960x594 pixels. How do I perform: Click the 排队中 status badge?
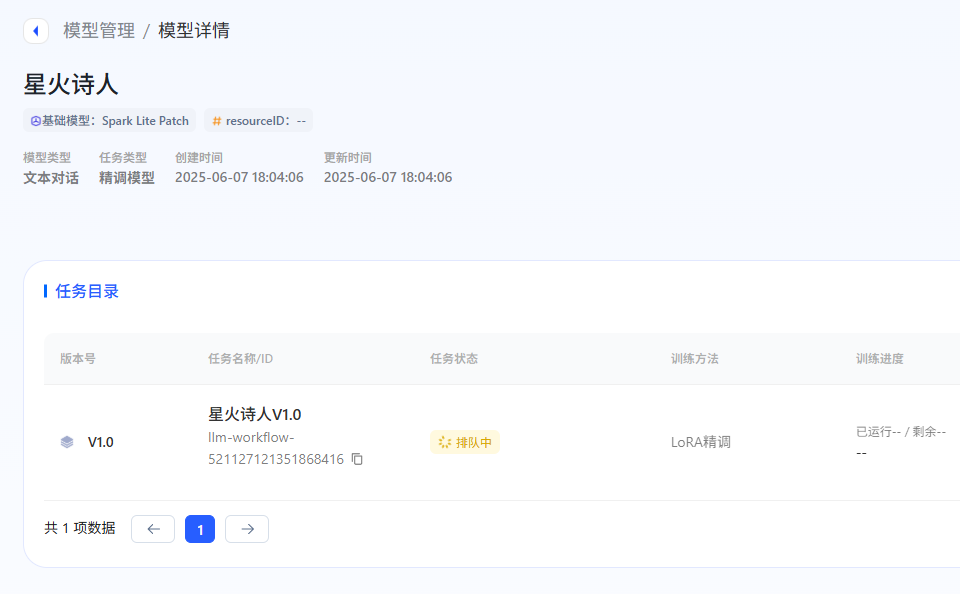coord(464,441)
